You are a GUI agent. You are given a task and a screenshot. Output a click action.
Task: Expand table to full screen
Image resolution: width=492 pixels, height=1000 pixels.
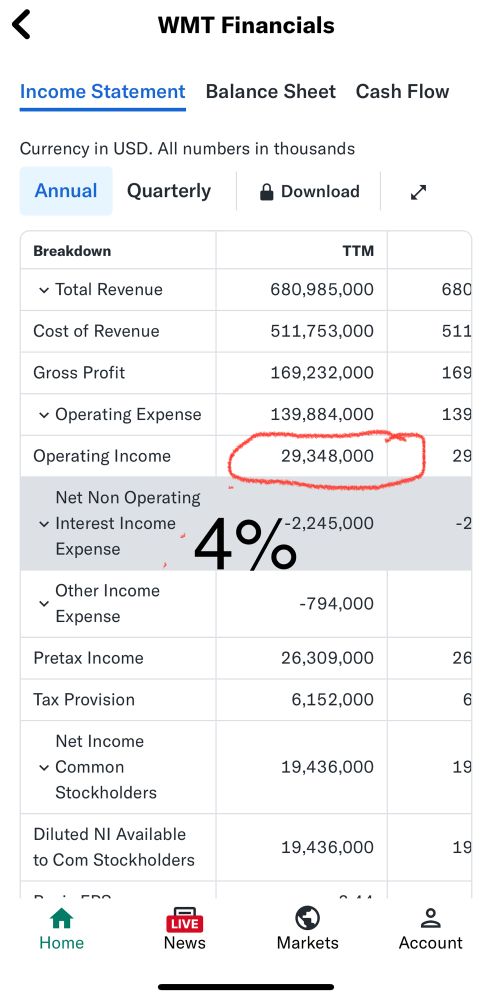click(x=418, y=192)
